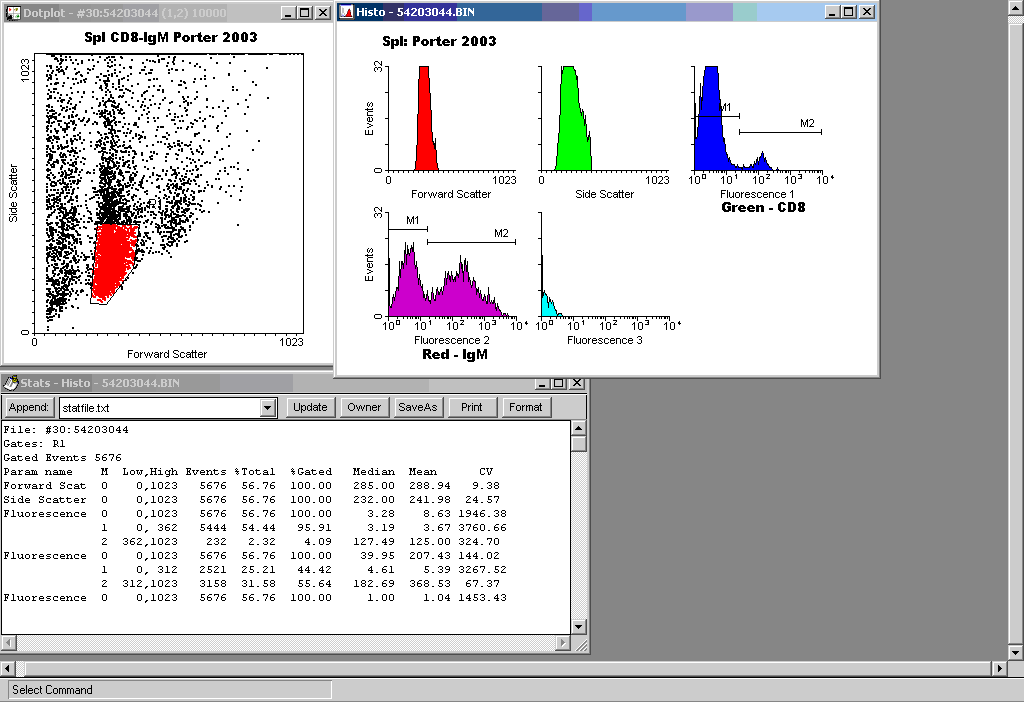Minimize the Stats - Histo window

coord(543,383)
